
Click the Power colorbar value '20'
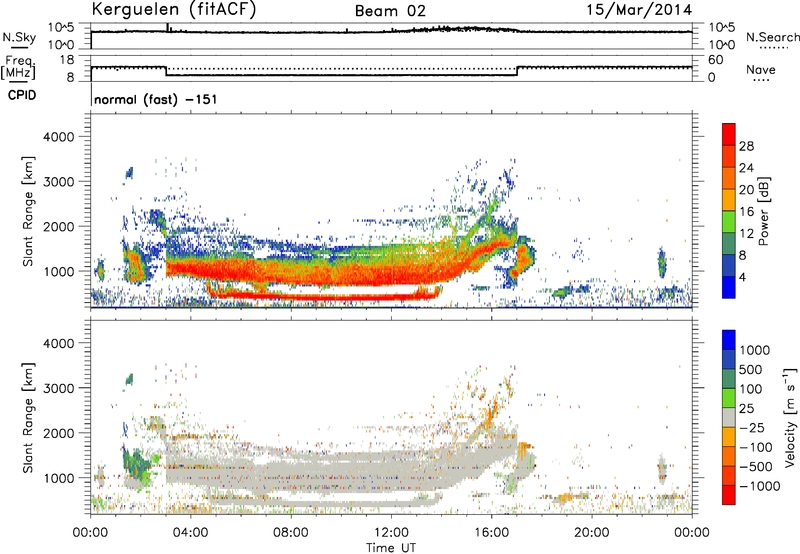point(746,190)
